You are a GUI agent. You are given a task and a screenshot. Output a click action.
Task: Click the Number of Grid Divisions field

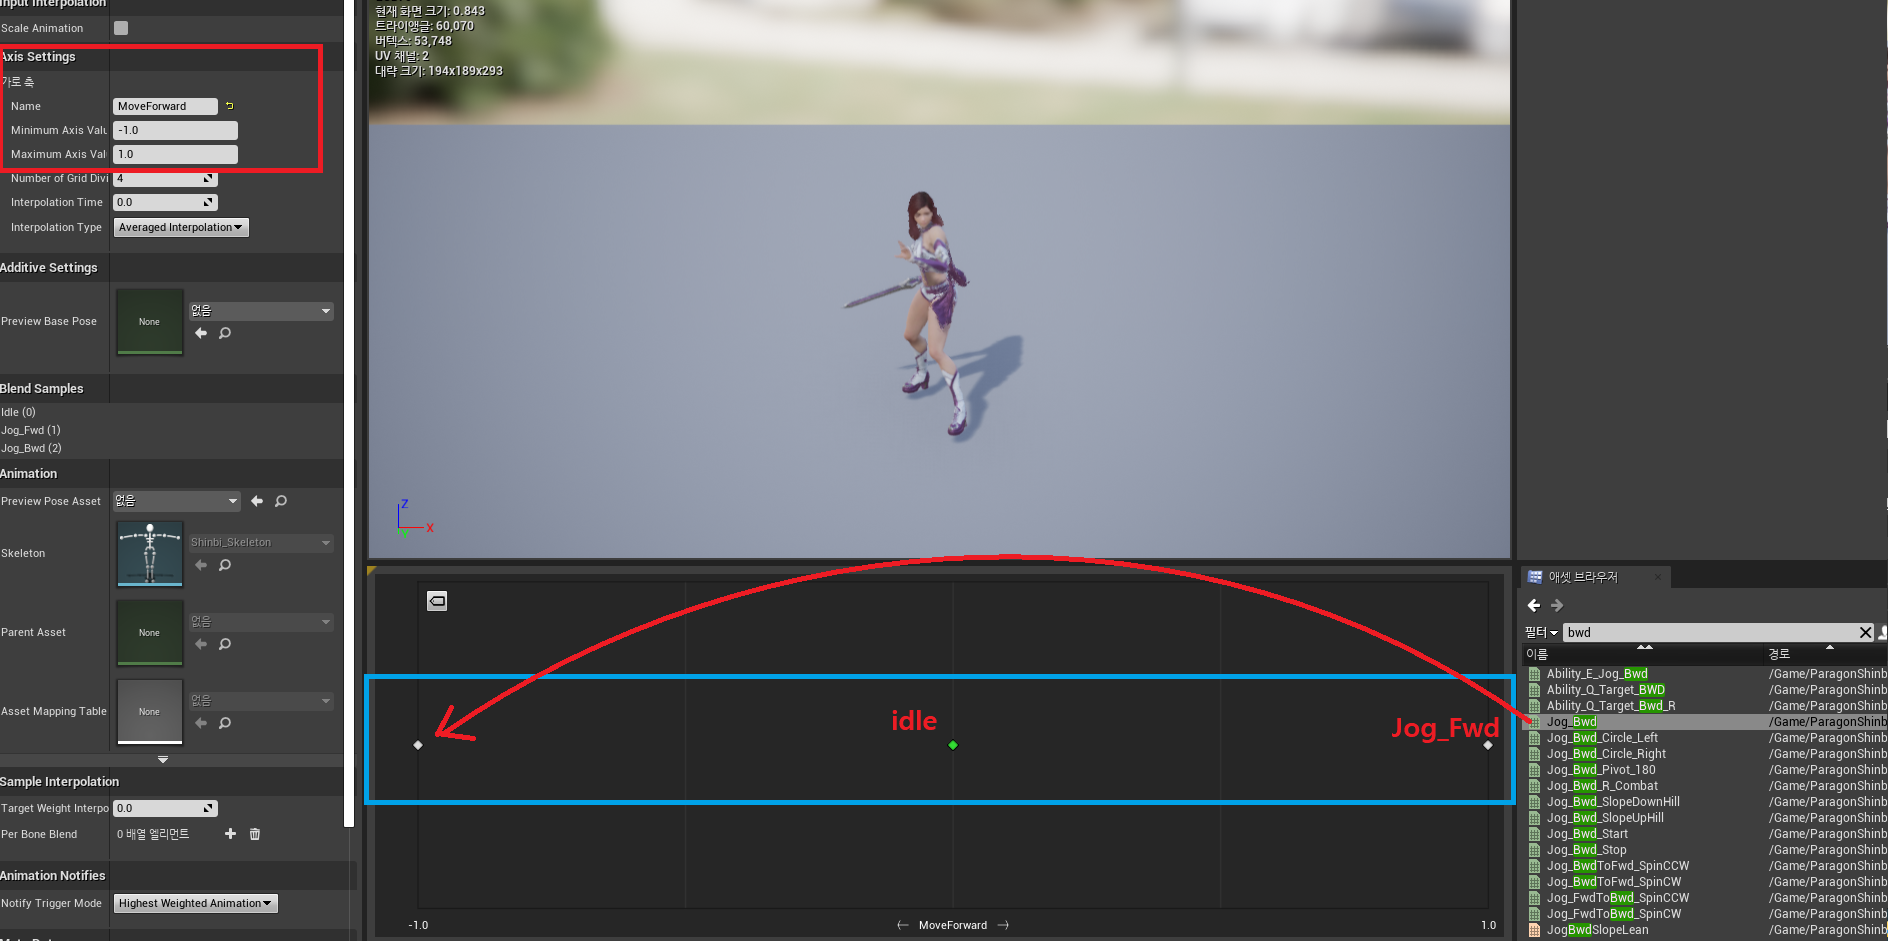click(165, 179)
